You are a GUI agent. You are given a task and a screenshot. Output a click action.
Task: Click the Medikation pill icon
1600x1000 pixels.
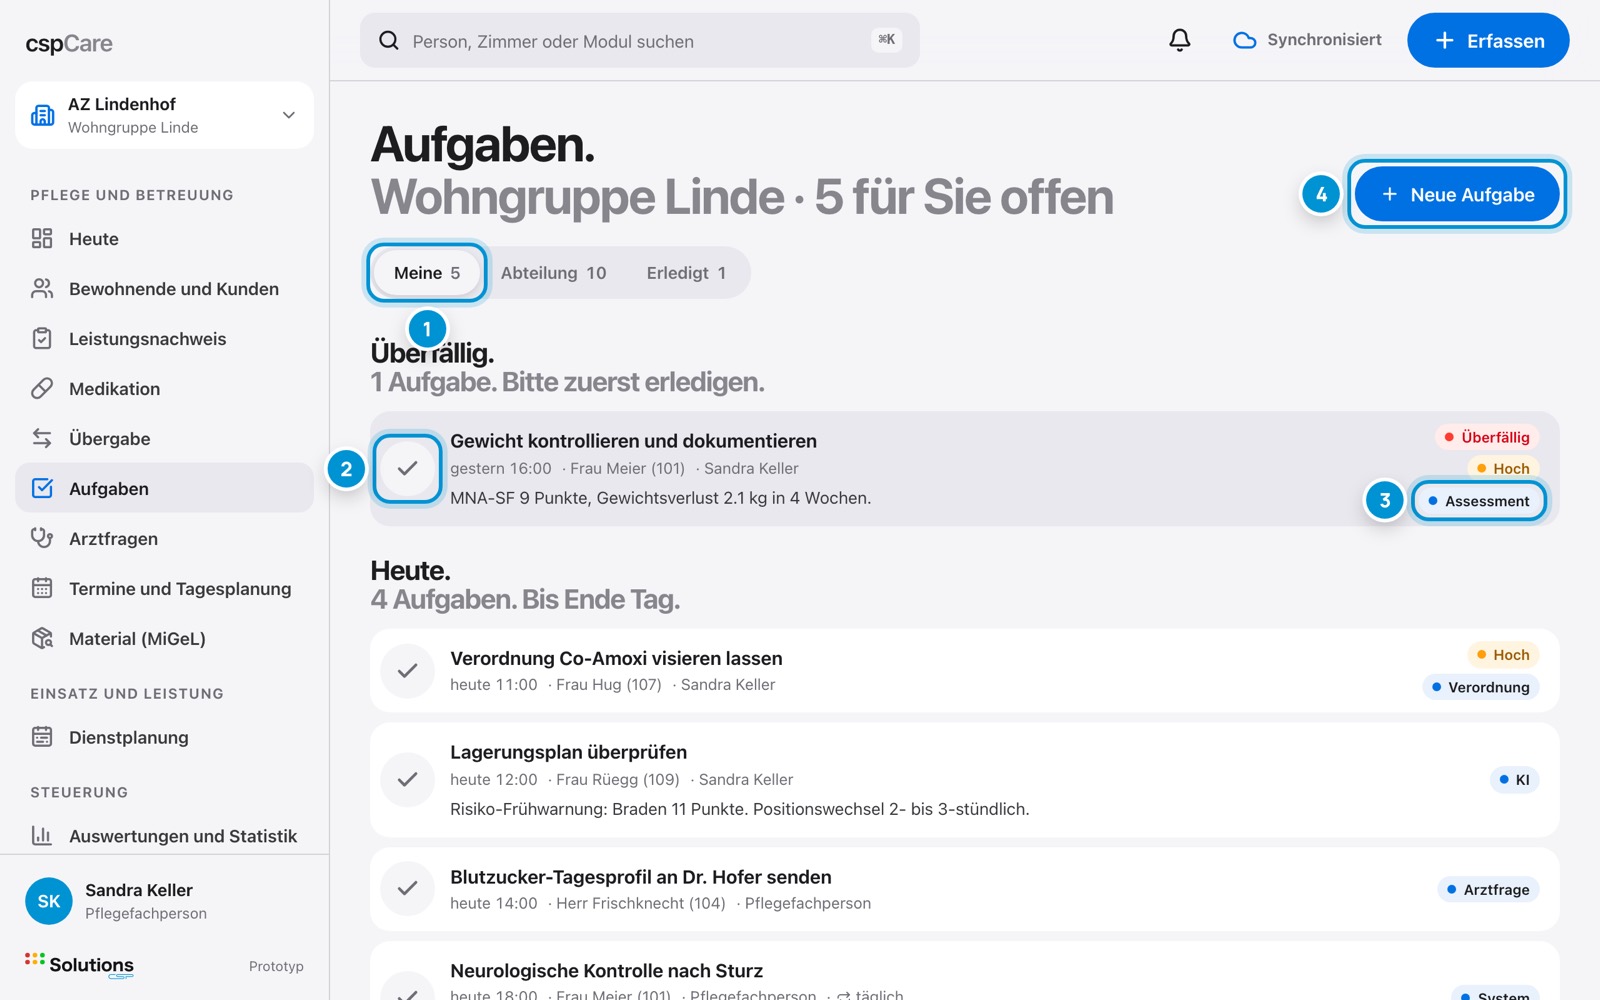42,388
